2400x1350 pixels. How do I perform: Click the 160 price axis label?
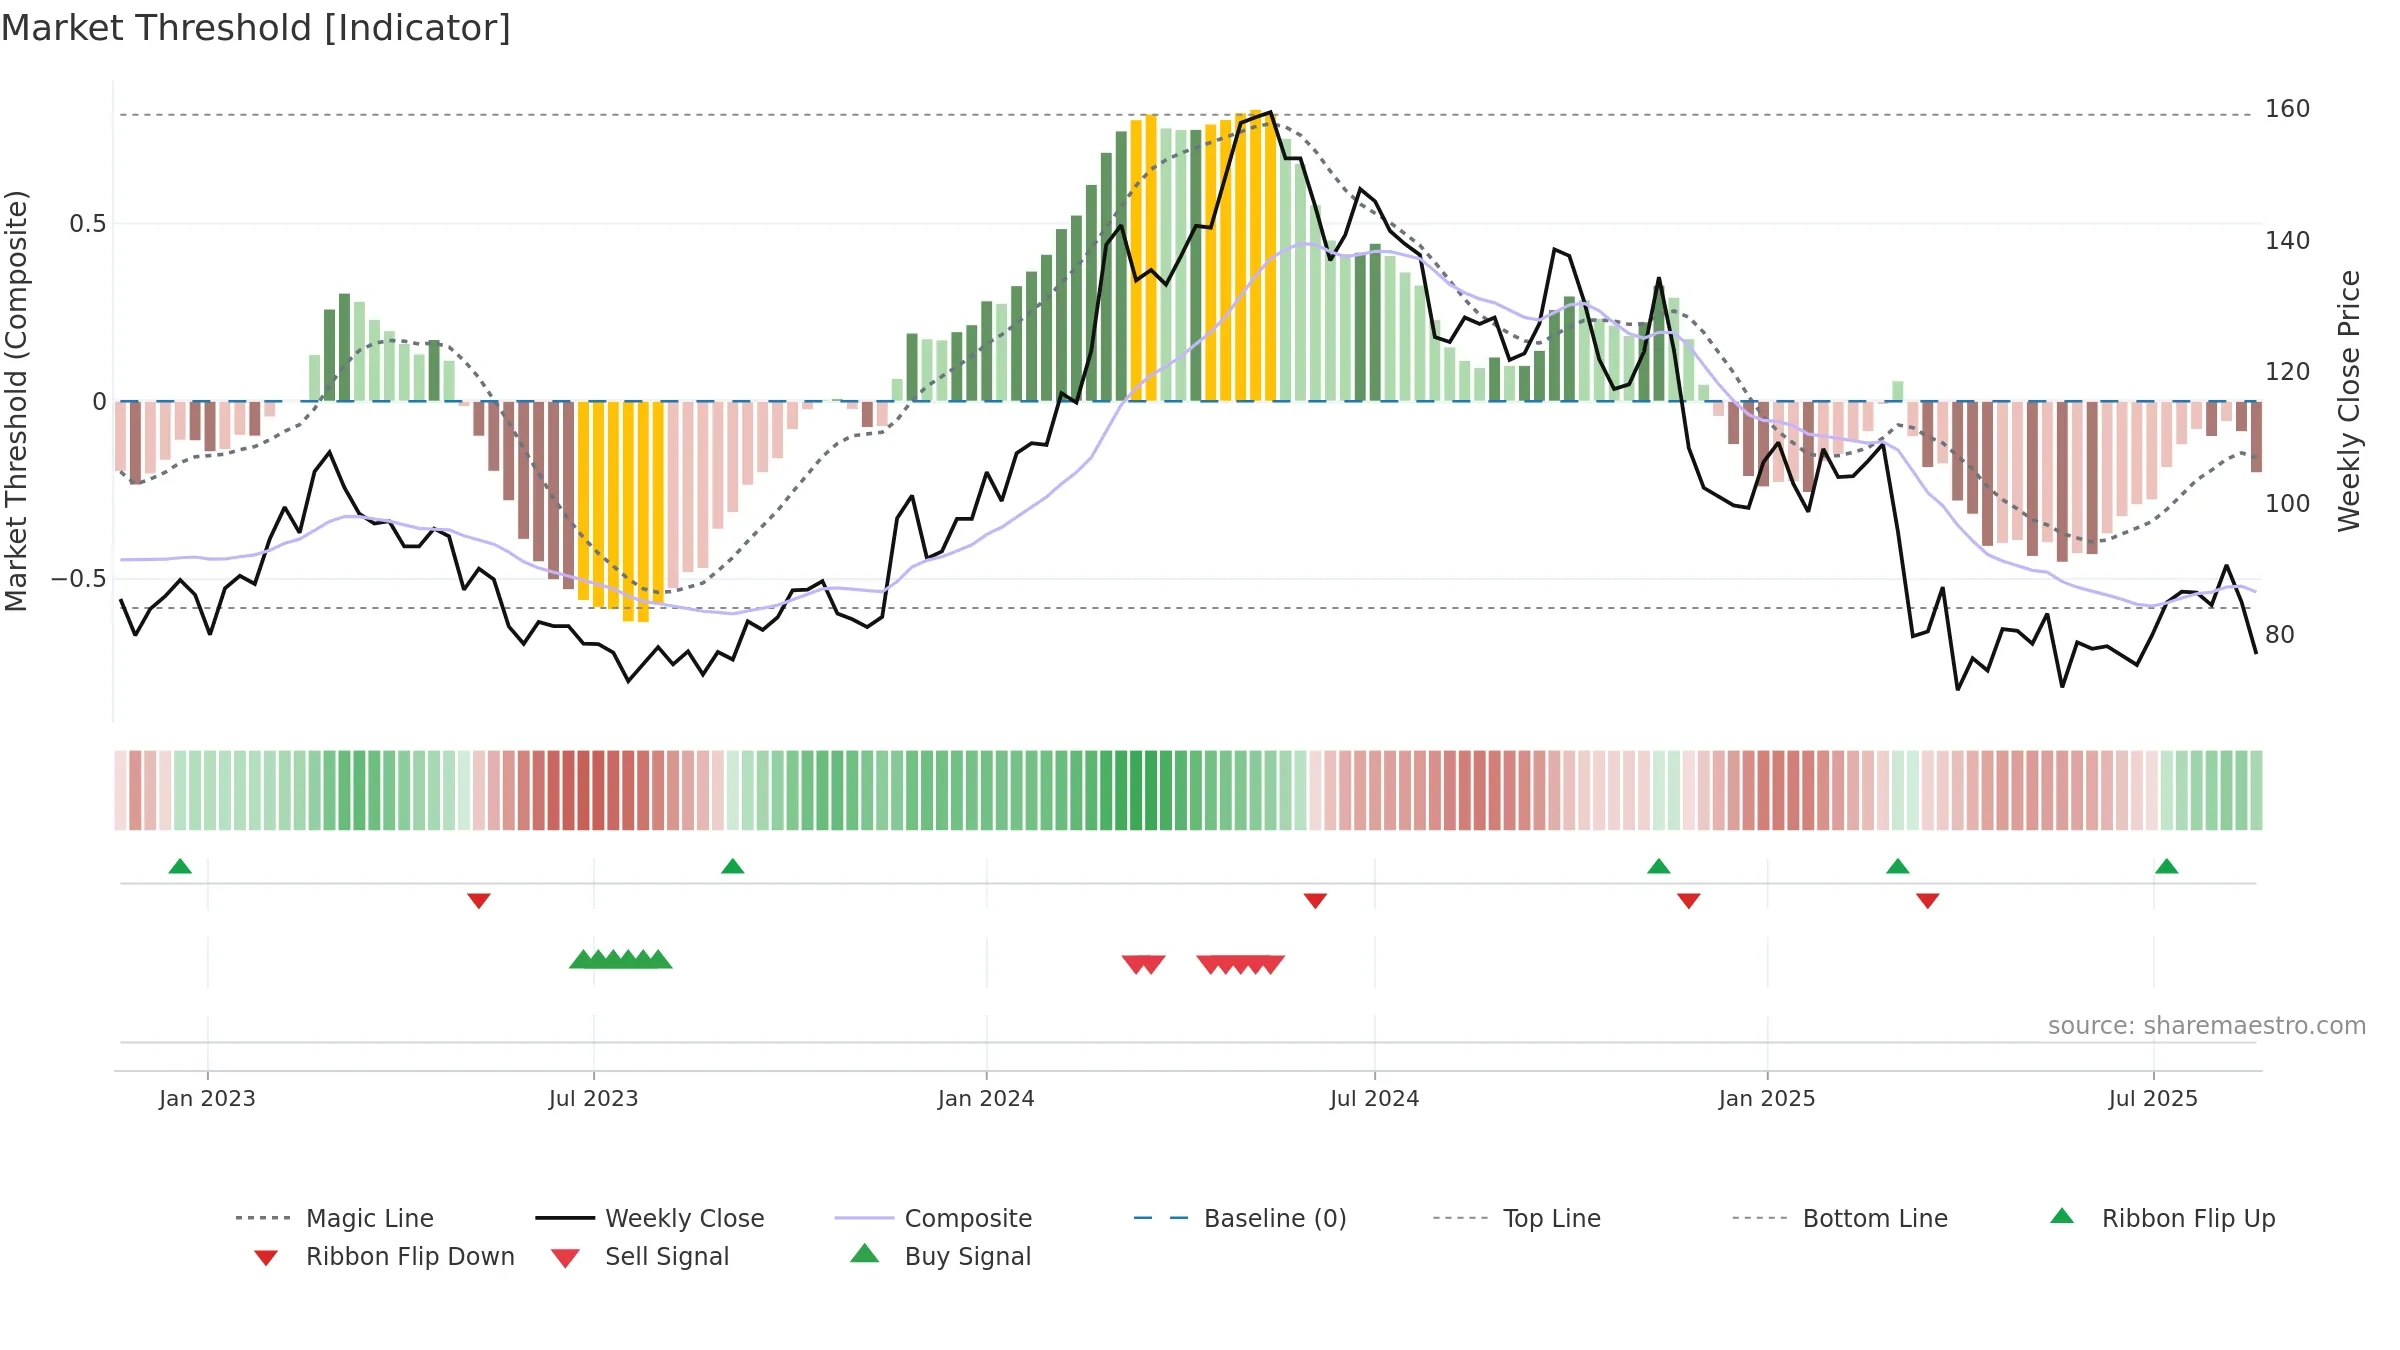2288,109
